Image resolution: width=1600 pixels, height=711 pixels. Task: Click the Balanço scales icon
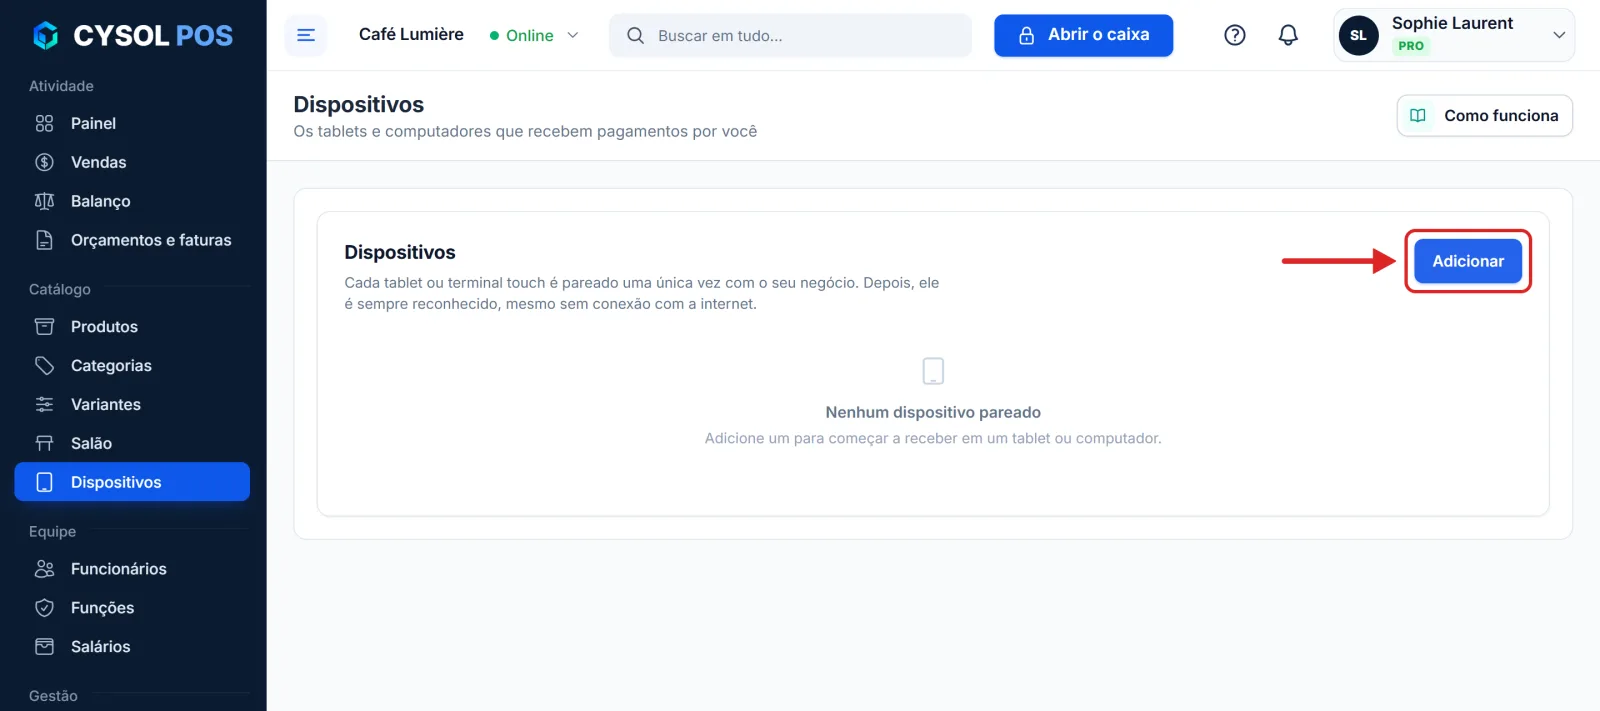(44, 201)
